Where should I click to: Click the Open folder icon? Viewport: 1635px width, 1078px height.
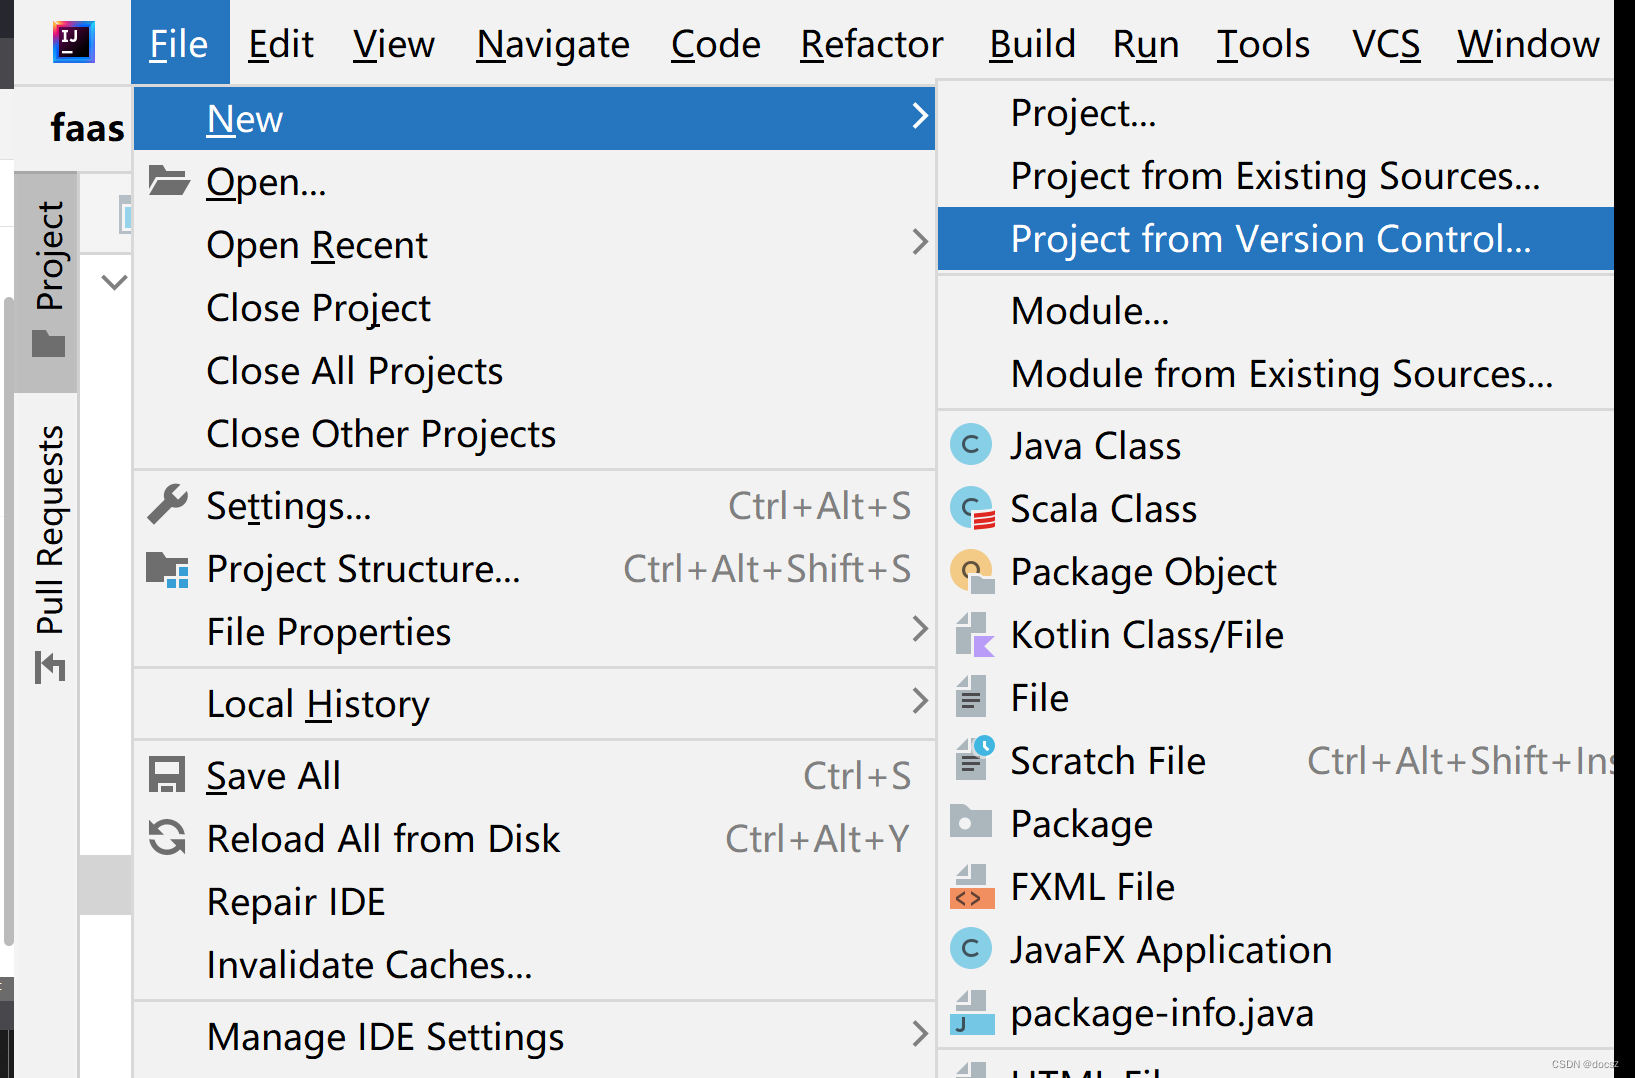click(168, 181)
